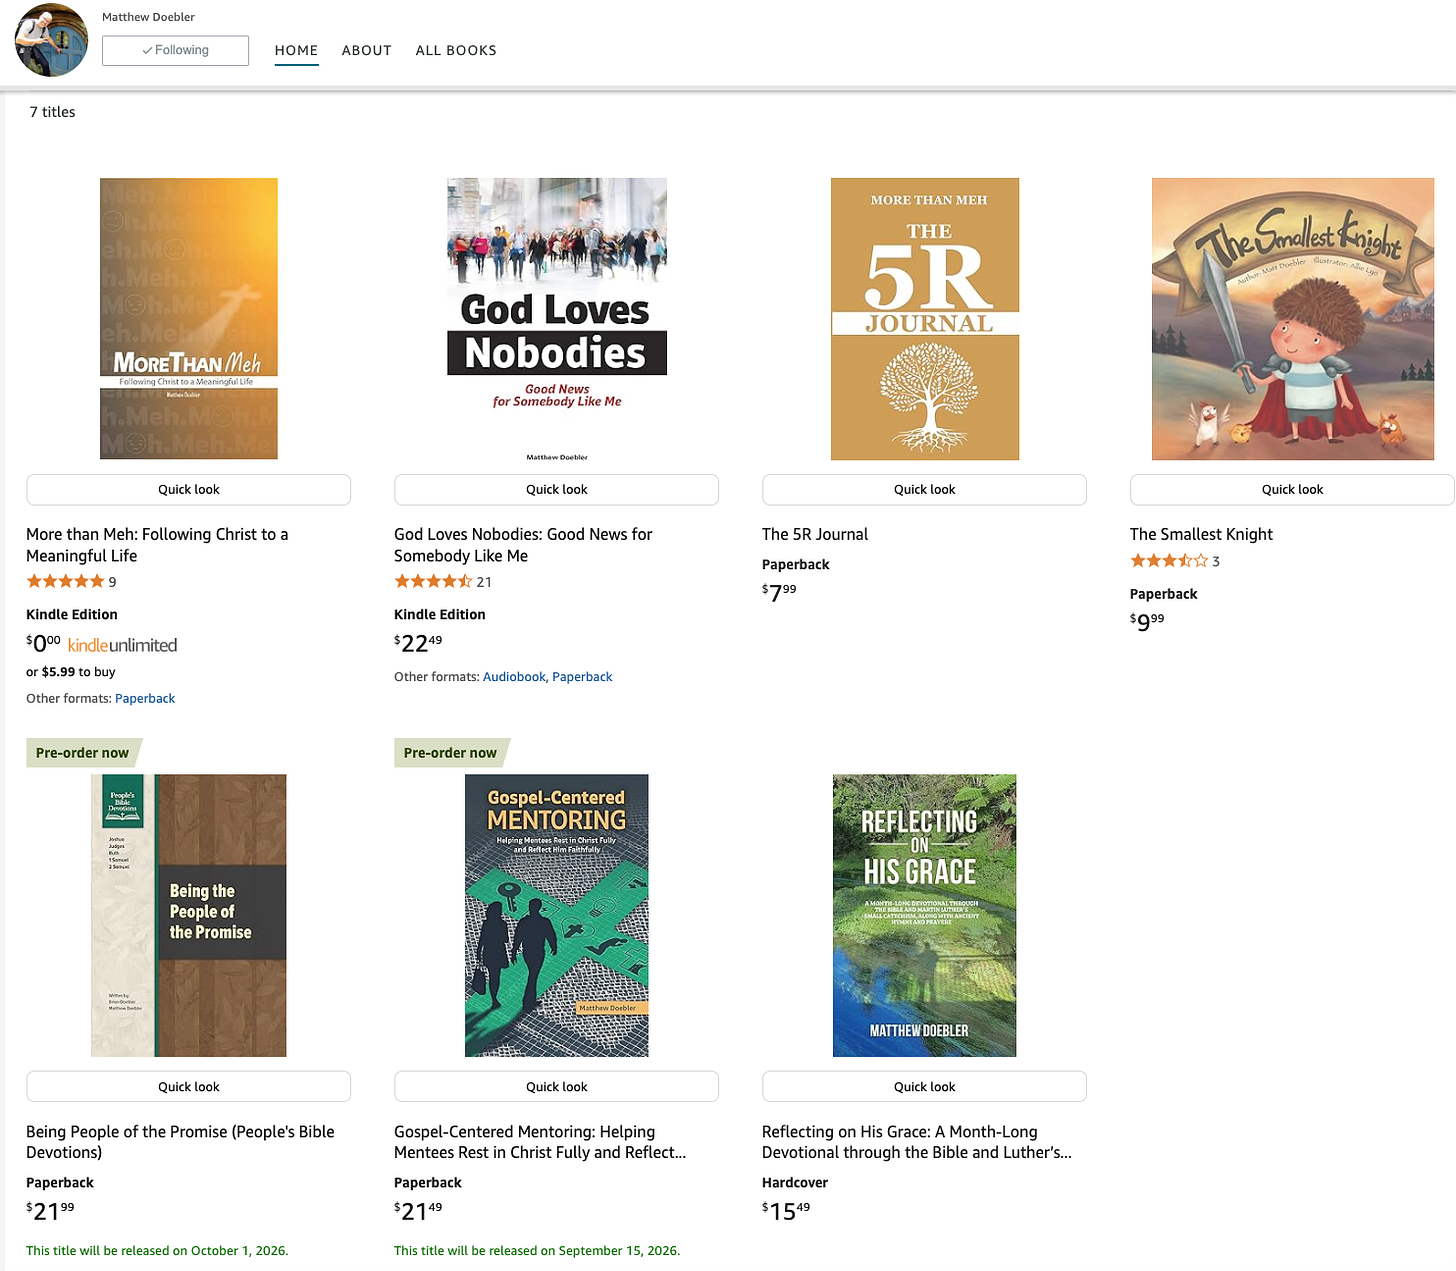Quick look at Reflecting on His Grace
1456x1271 pixels.
point(925,1086)
